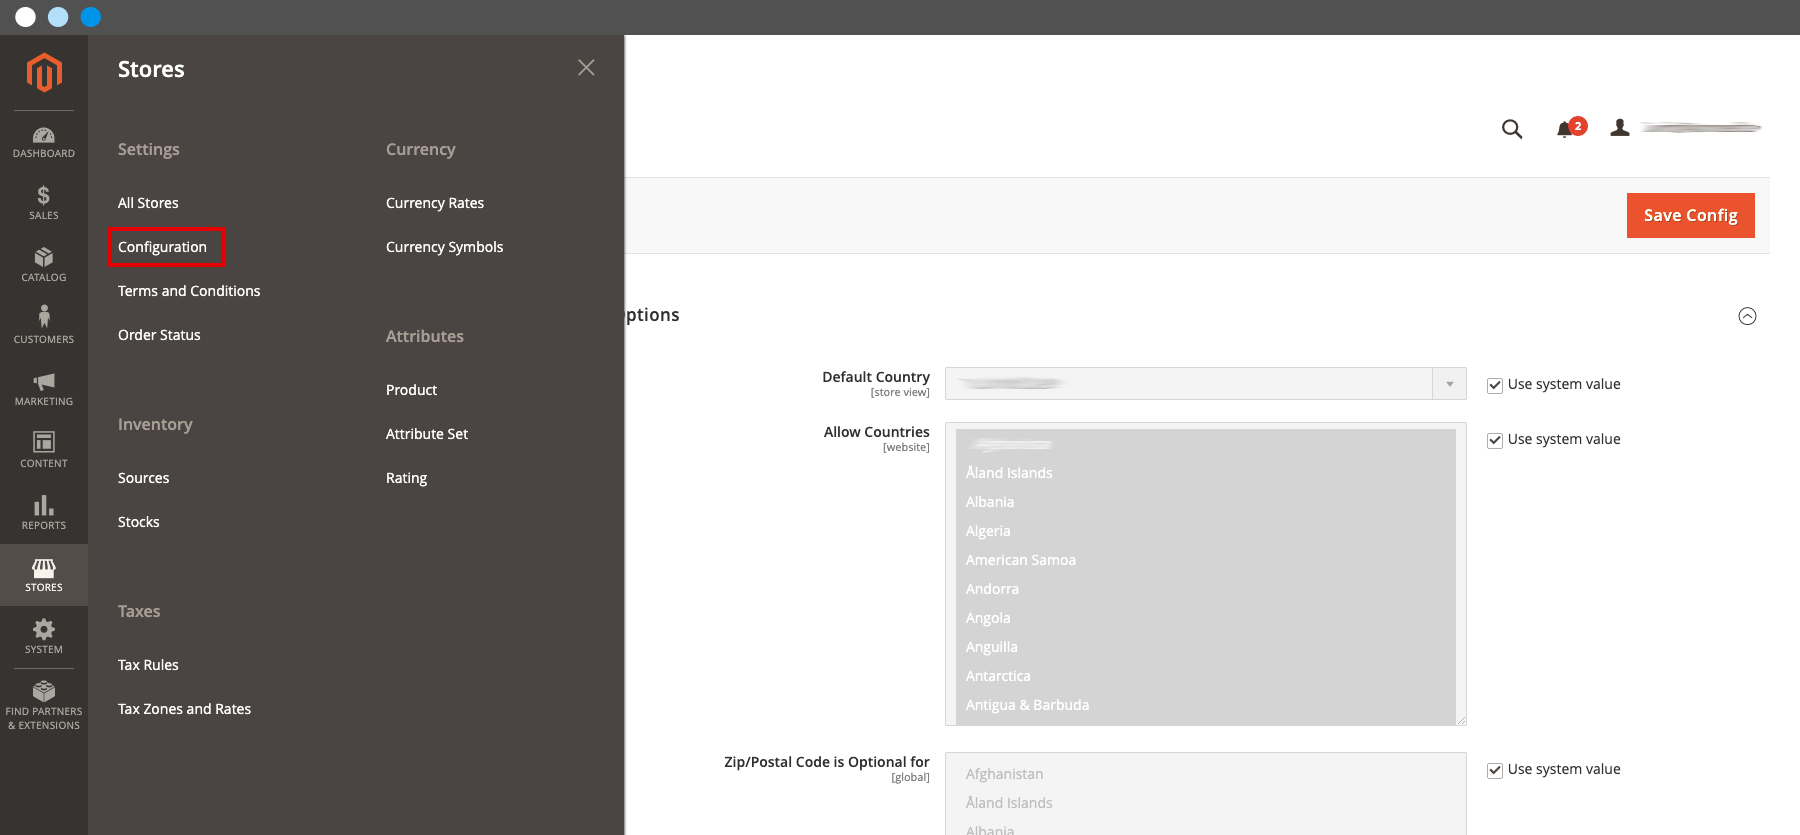Screen dimensions: 1800x835
Task: Click the Magento logo icon
Action: 44,73
